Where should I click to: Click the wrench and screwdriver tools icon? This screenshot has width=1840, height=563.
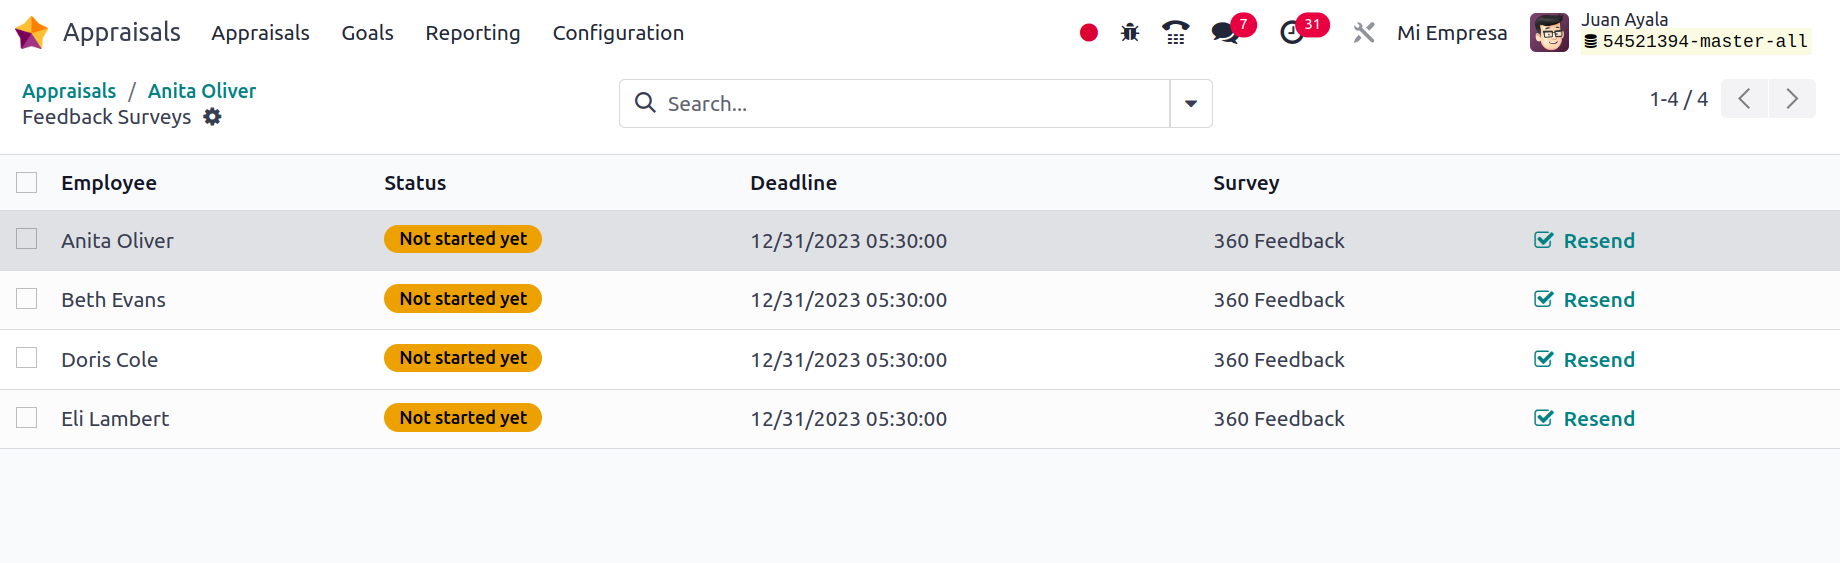[1364, 33]
